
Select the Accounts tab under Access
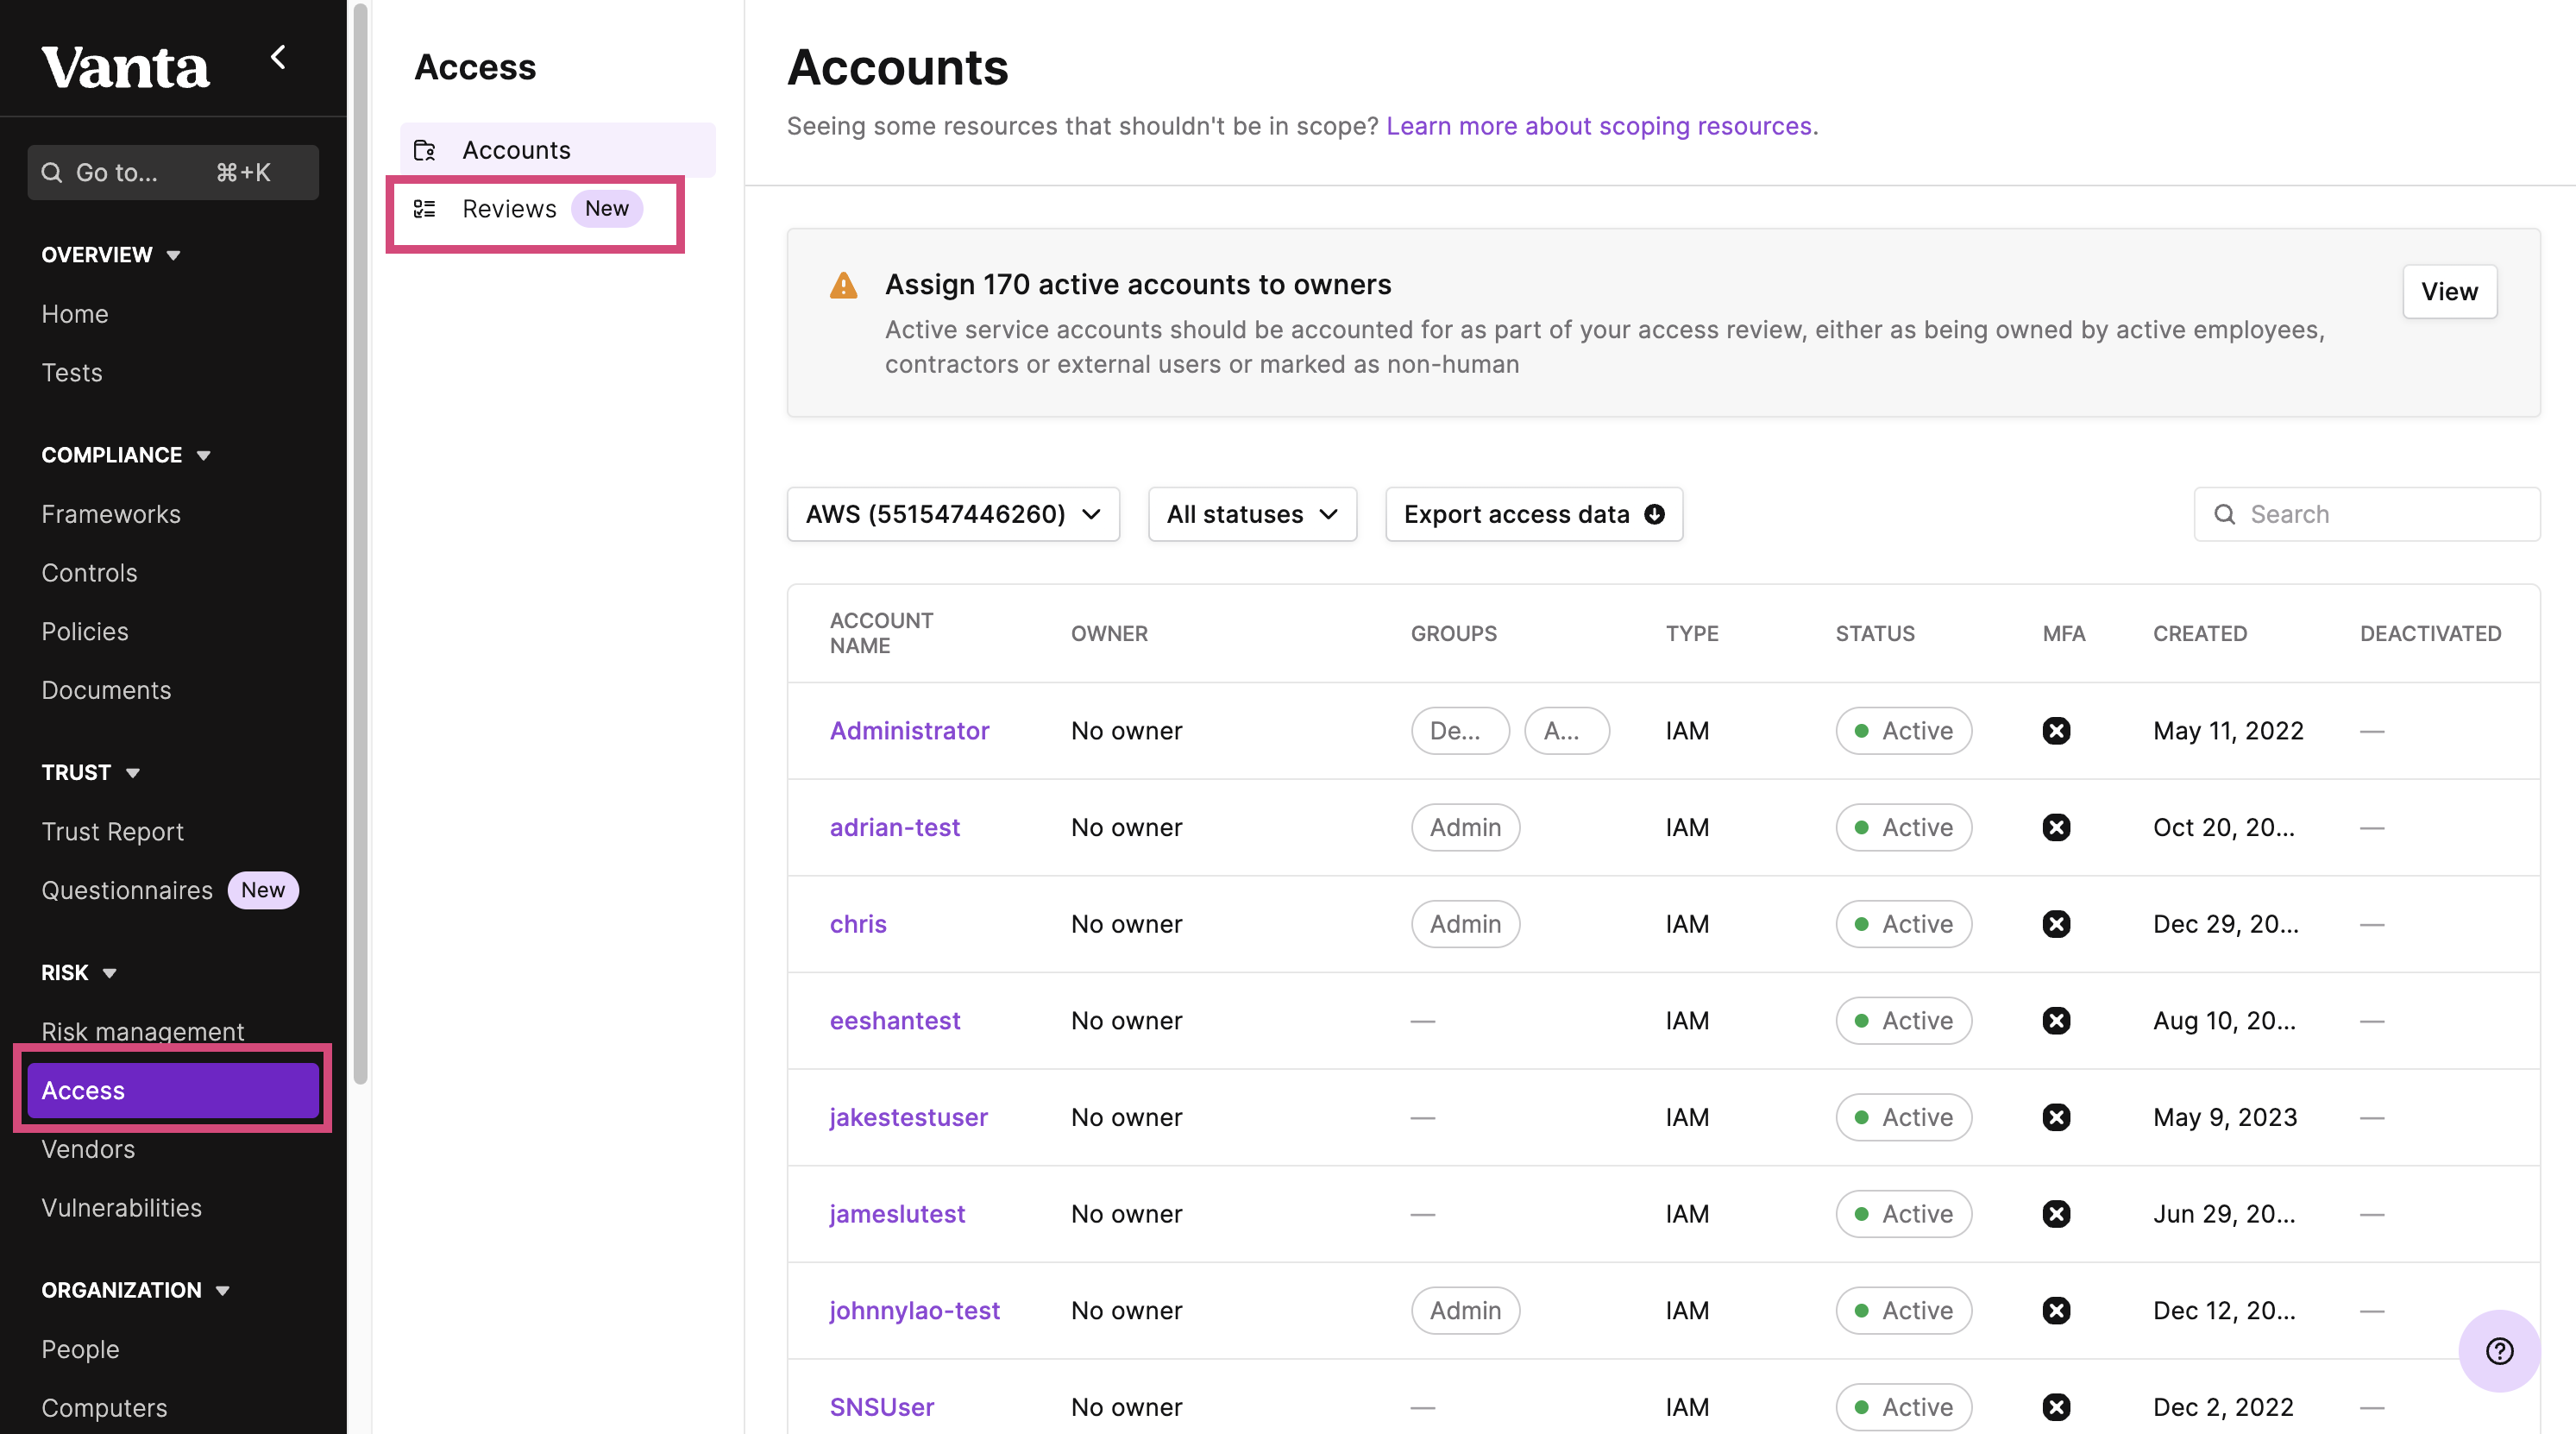pyautogui.click(x=558, y=150)
